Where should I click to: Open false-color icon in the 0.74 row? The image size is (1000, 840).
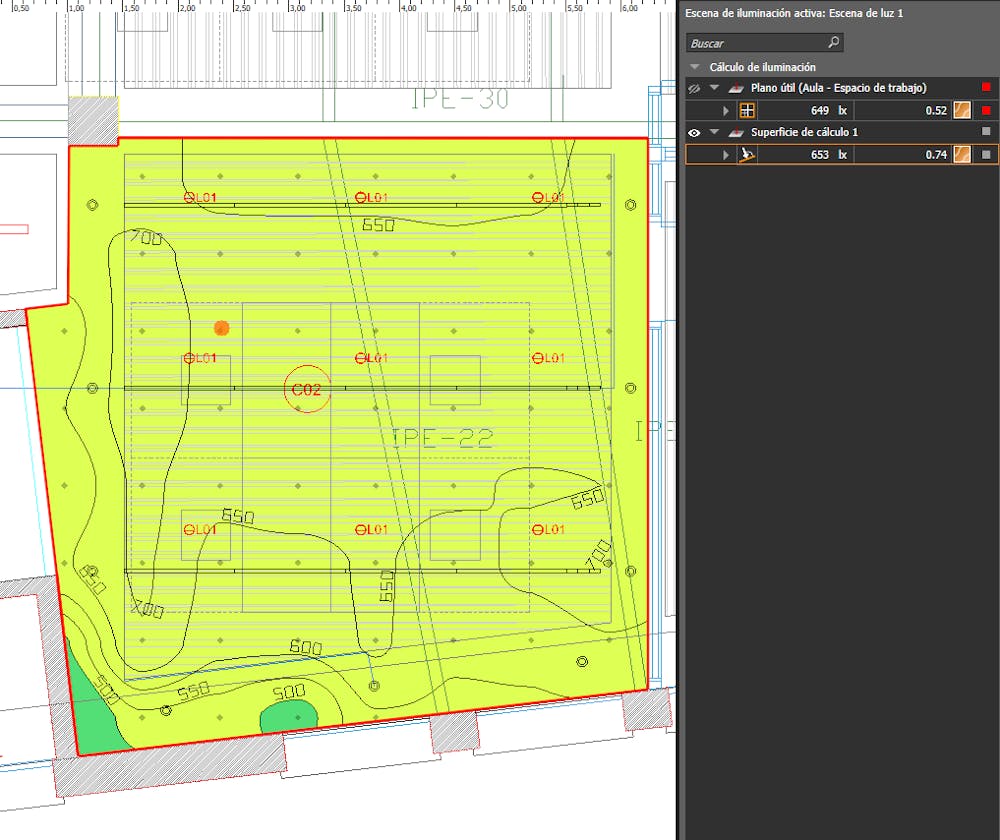962,155
